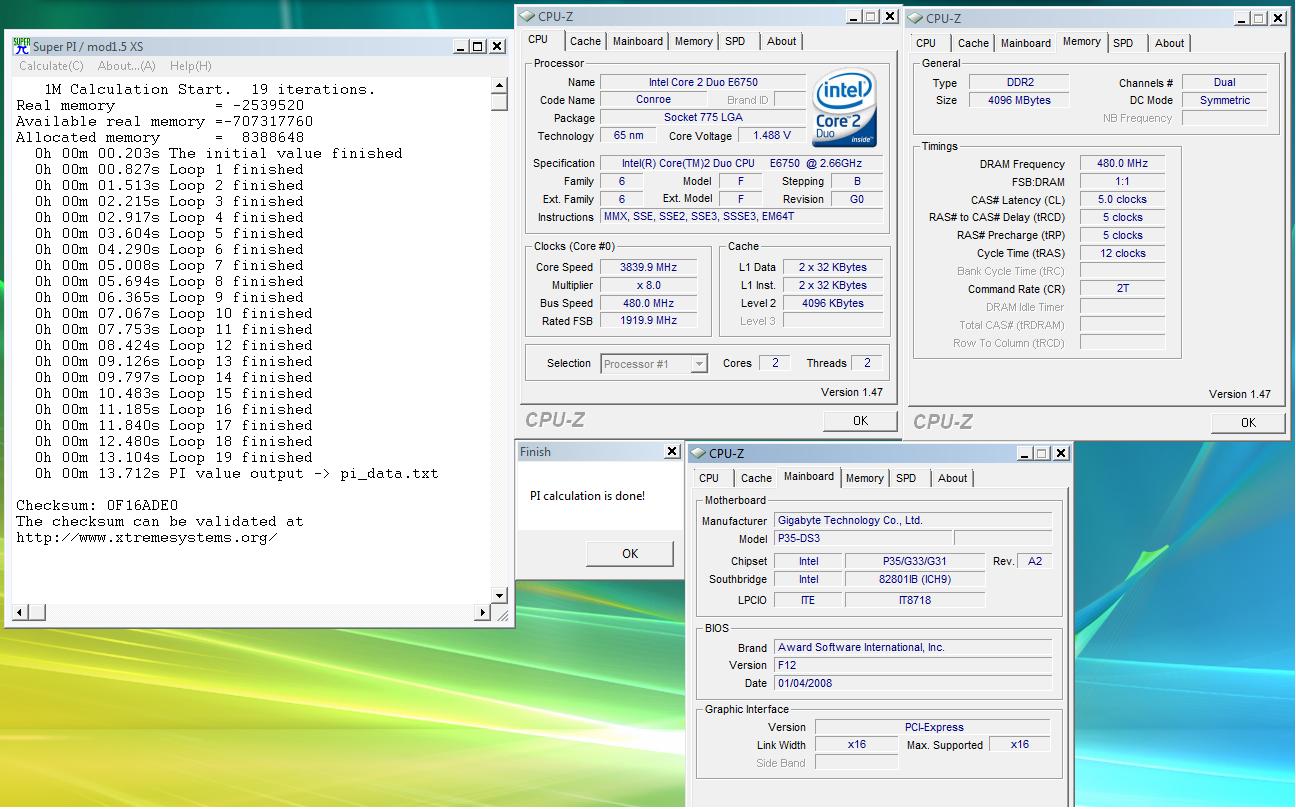This screenshot has width=1296, height=809.
Task: Click the BIOS Date 01/04/2008 field
Action: pyautogui.click(x=913, y=683)
